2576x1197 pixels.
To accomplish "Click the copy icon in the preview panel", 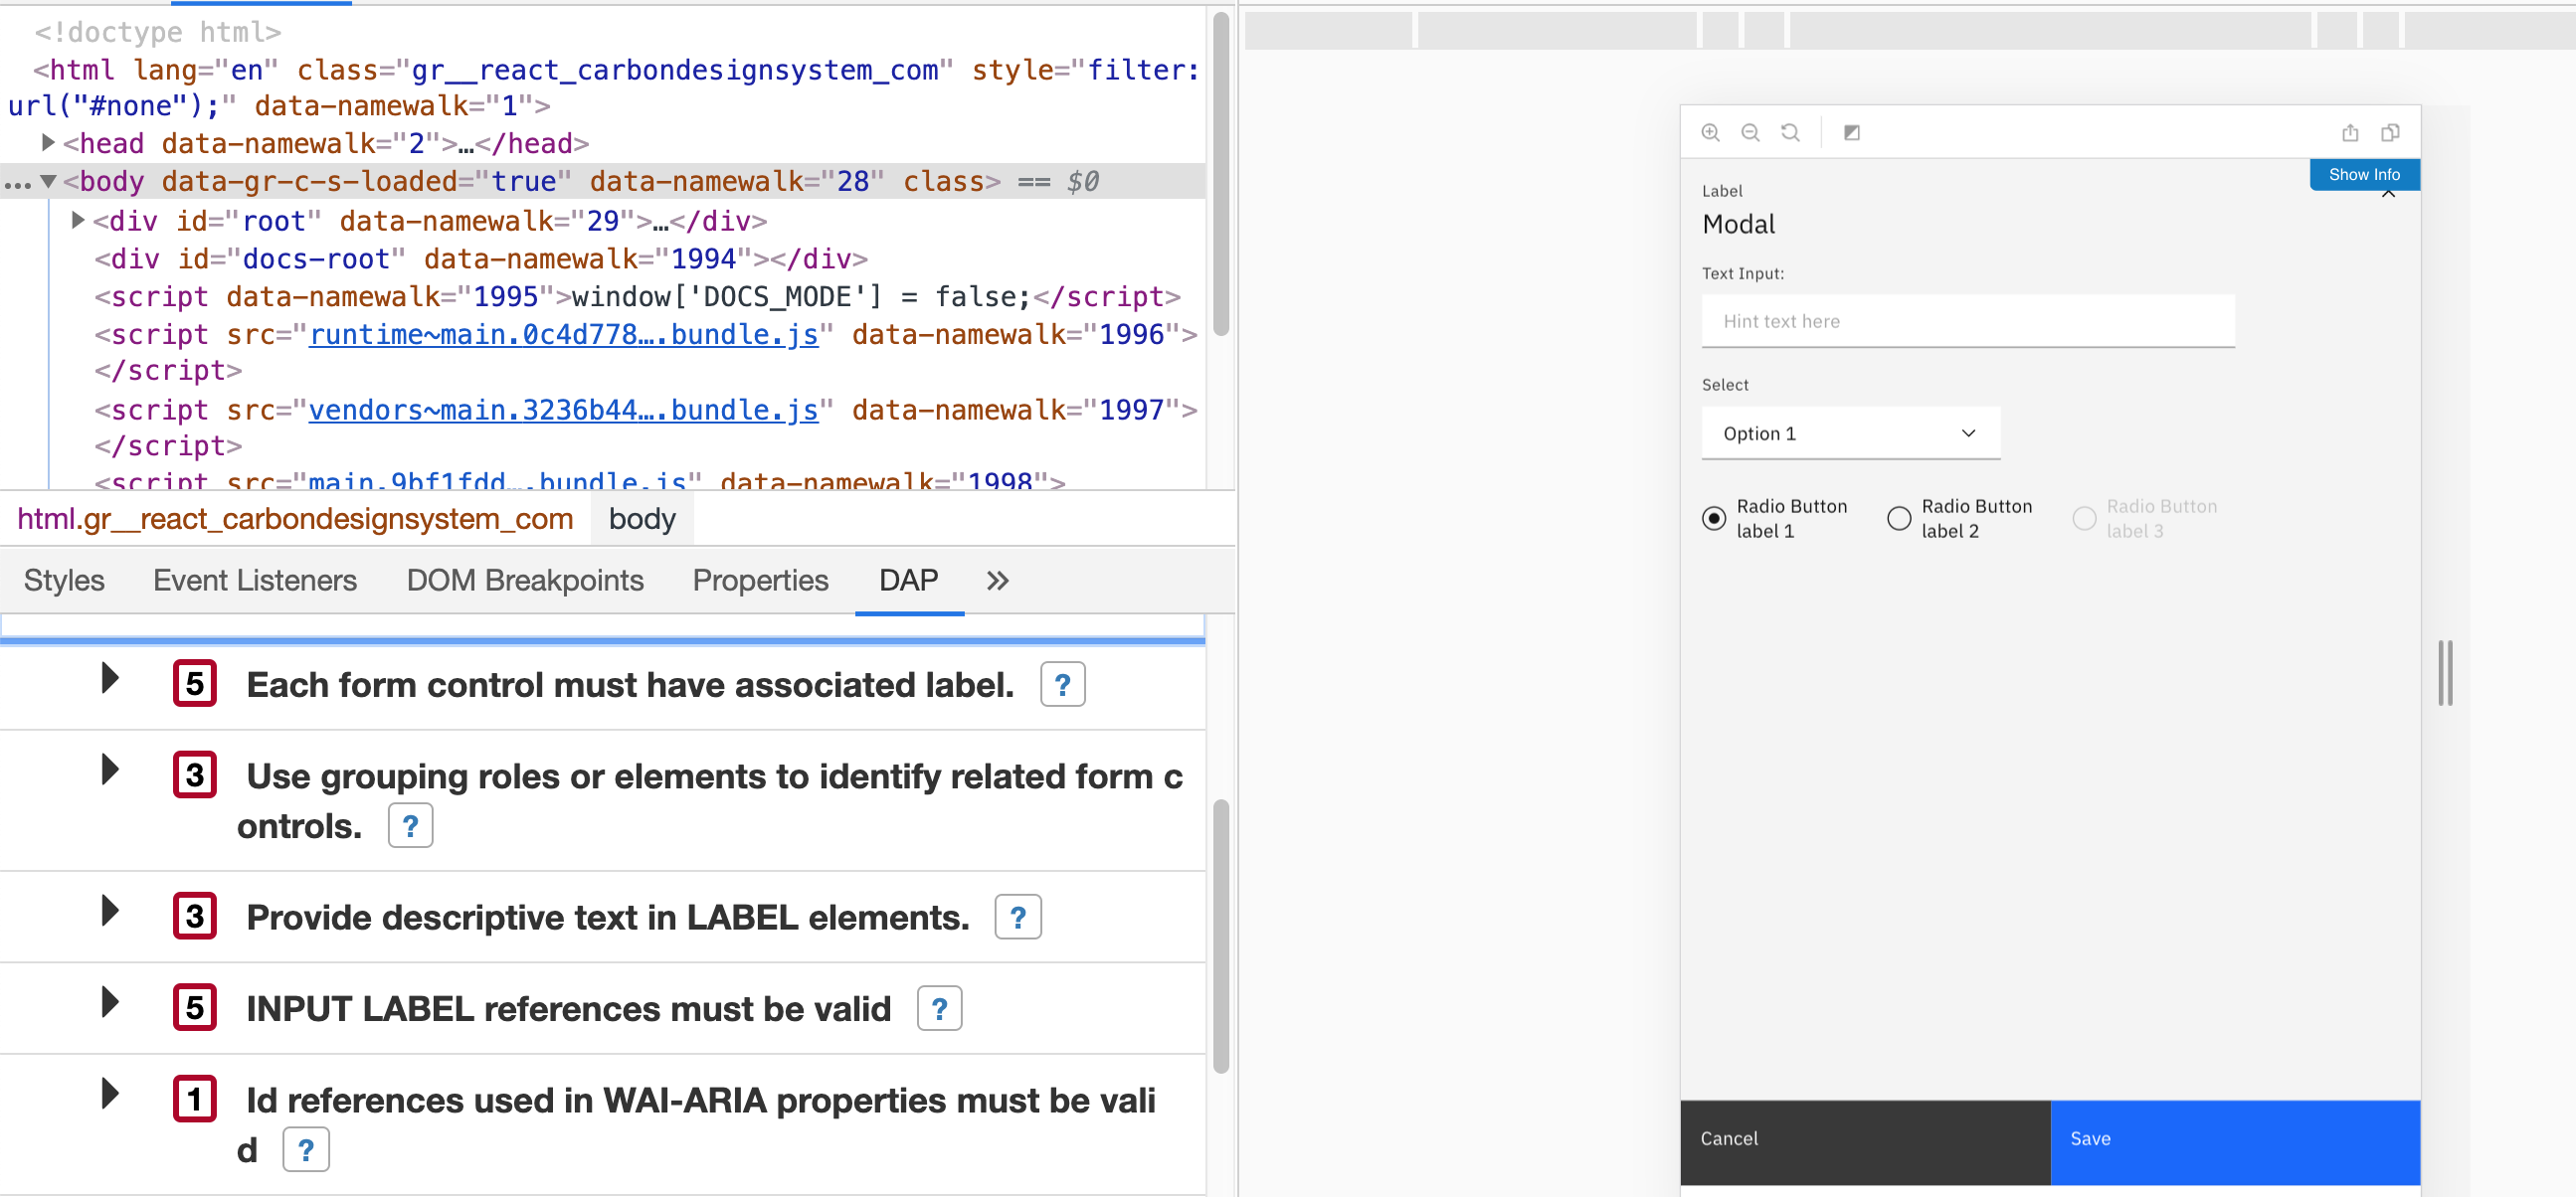I will [2391, 132].
